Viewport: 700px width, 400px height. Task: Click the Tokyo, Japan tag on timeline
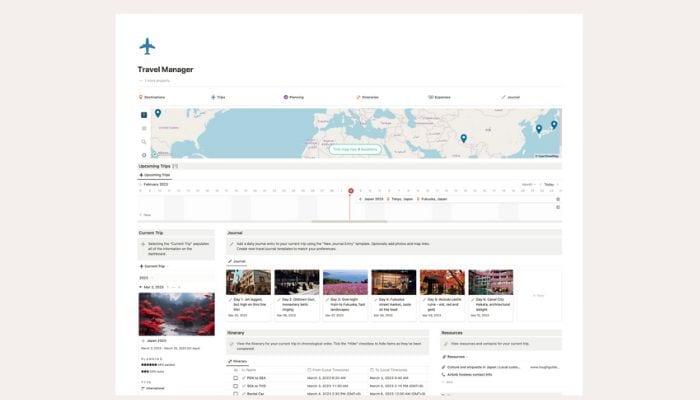point(400,199)
